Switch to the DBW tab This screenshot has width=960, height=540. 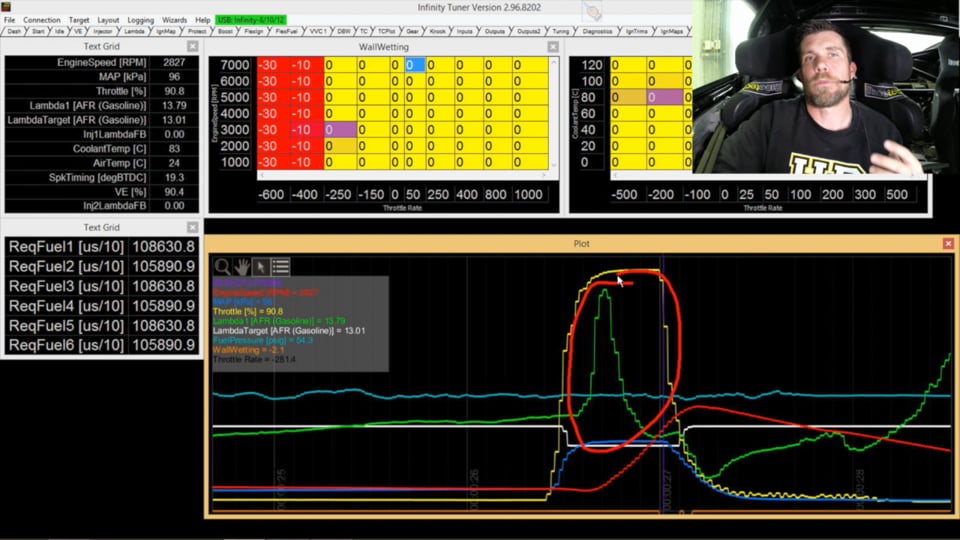coord(344,31)
